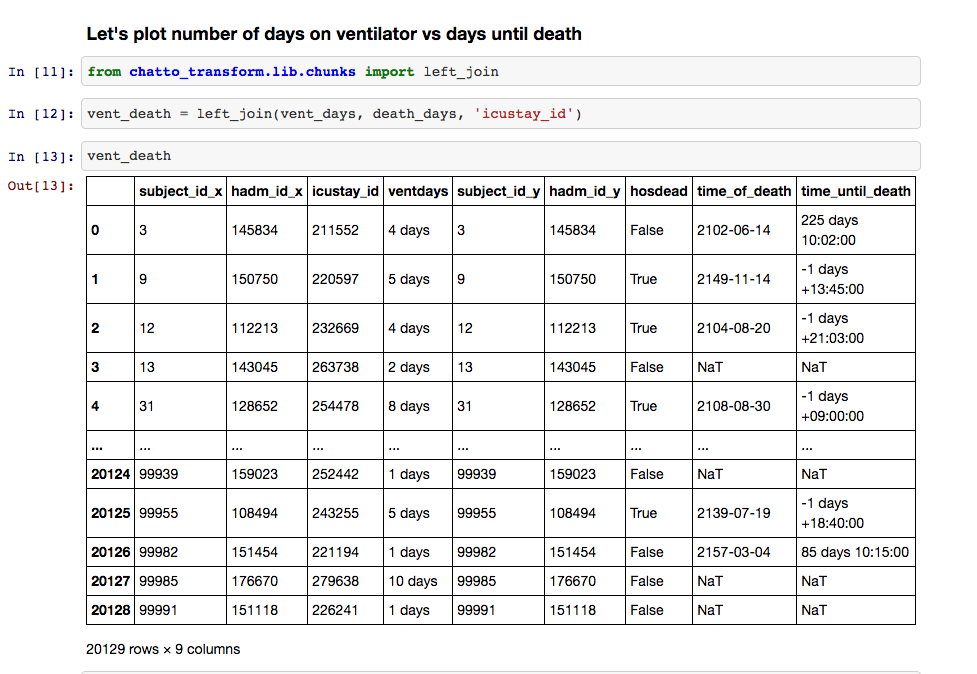Click the In [11] cell prompt

(41, 72)
